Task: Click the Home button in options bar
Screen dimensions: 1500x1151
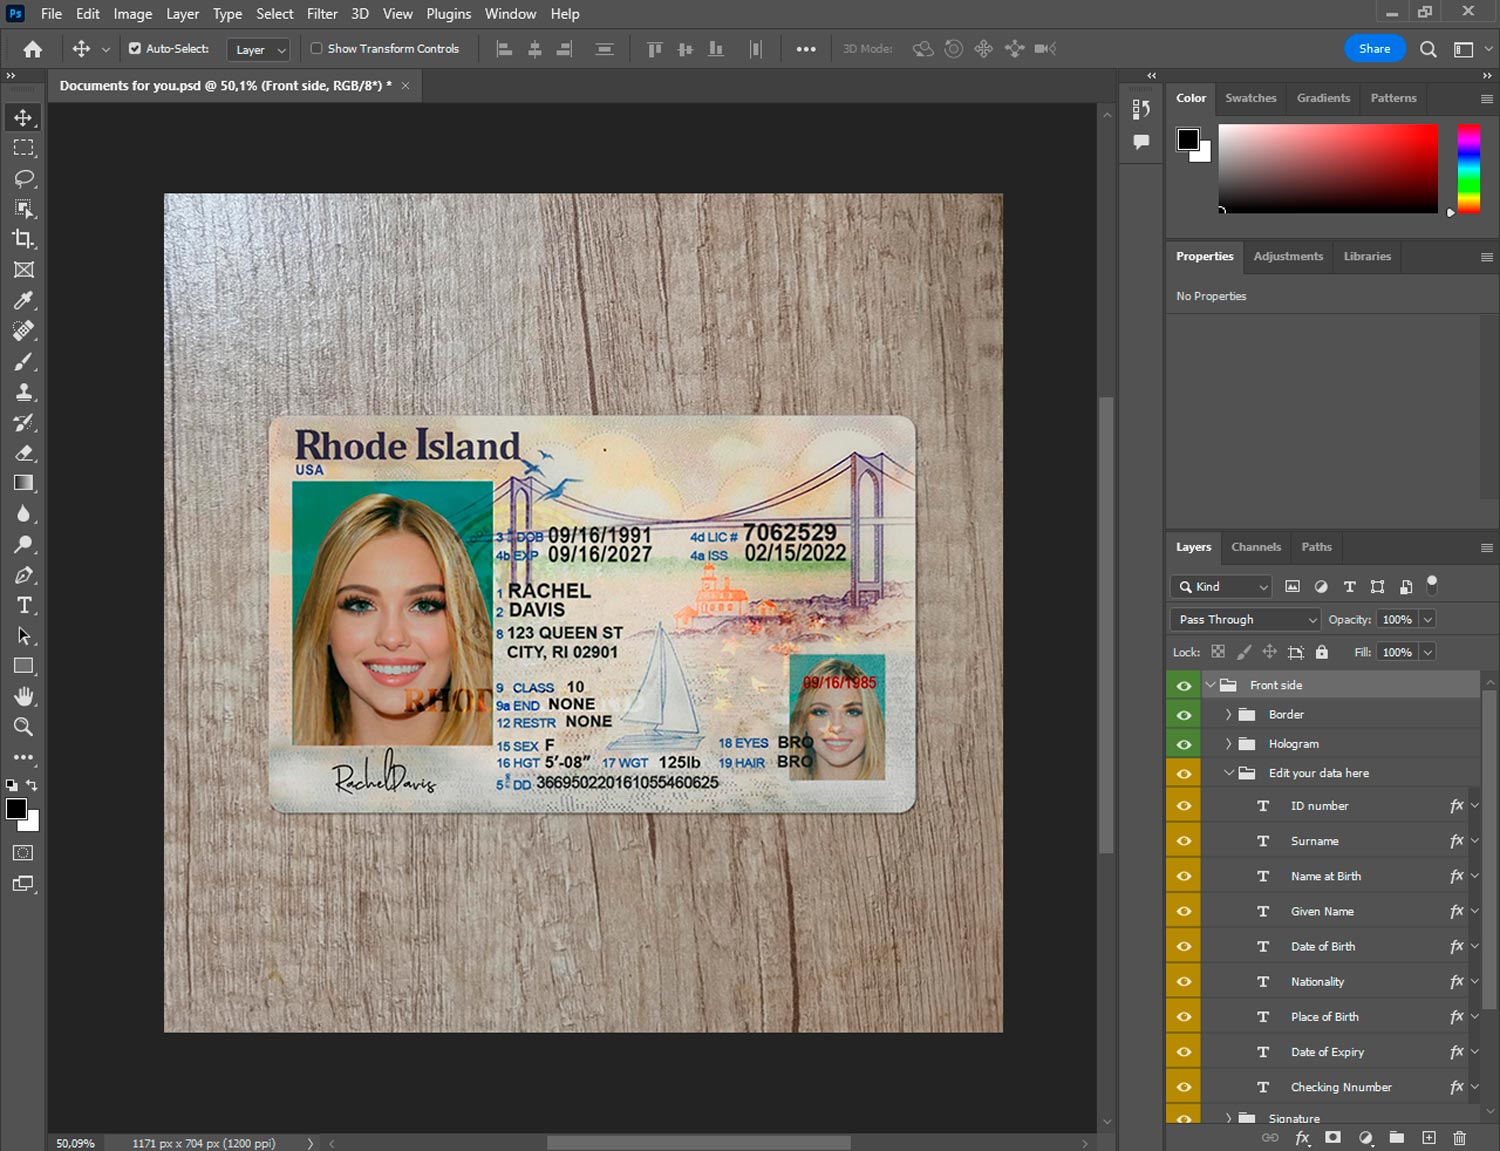Action: pyautogui.click(x=33, y=49)
